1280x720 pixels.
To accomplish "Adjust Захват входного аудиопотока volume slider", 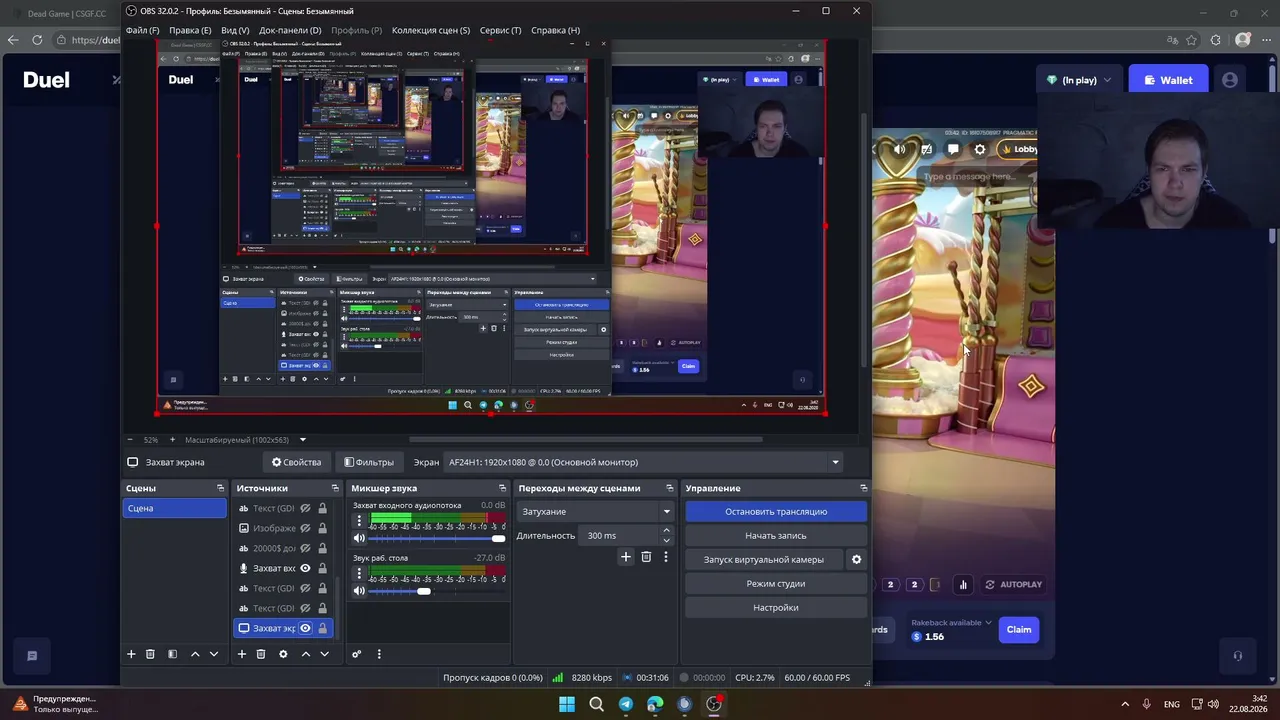I will tap(438, 538).
